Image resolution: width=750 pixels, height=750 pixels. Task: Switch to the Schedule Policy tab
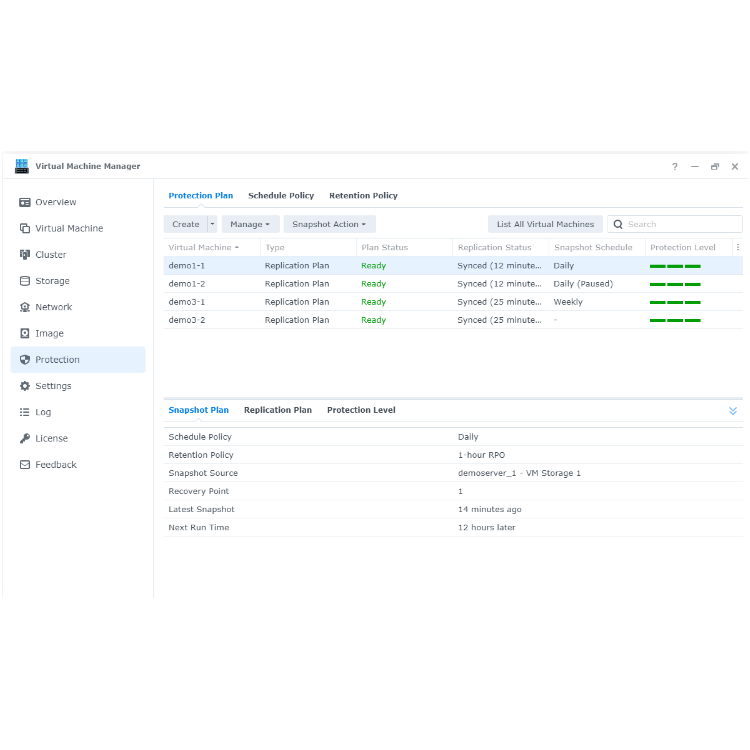coord(281,196)
